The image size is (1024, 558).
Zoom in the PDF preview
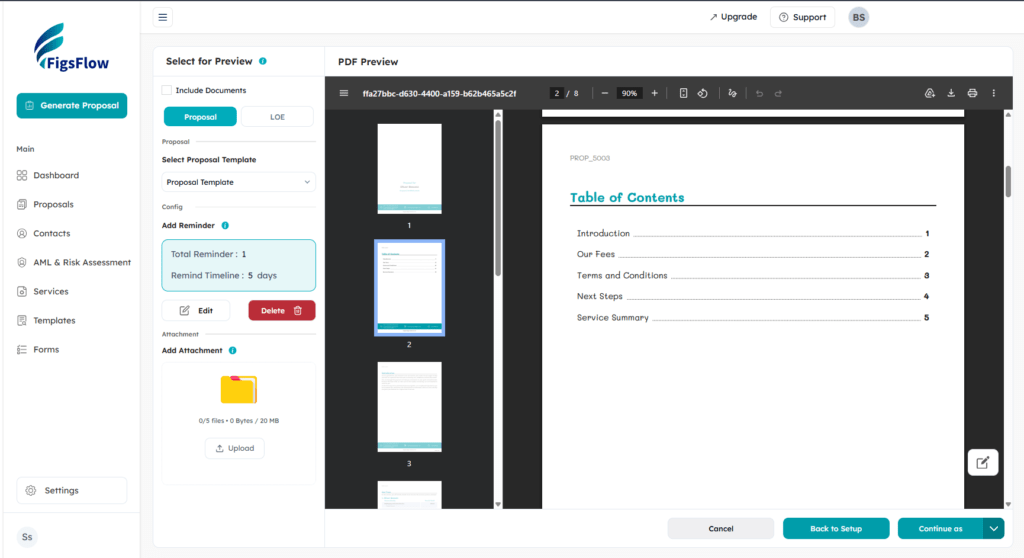point(654,93)
